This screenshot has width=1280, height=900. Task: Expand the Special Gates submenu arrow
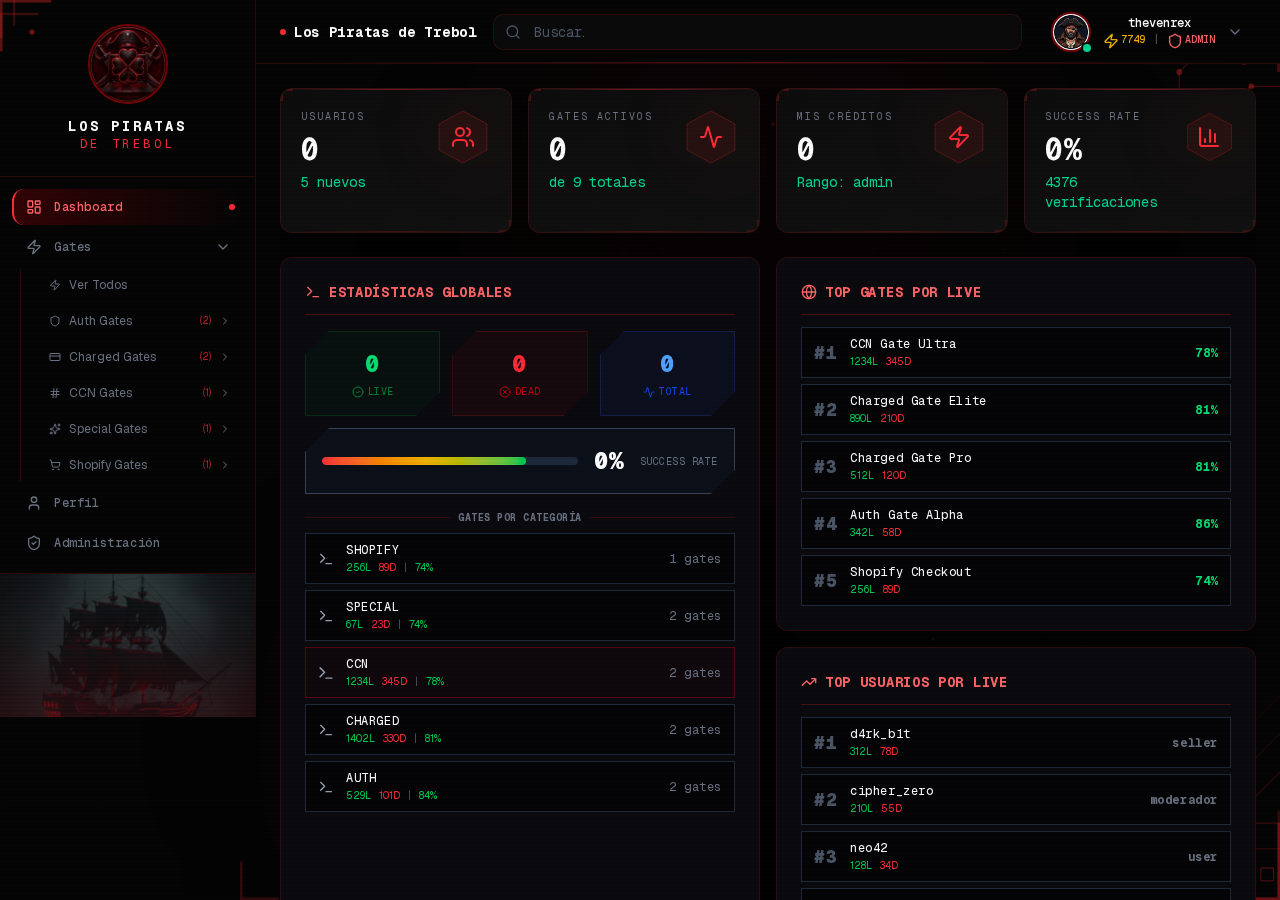point(225,429)
